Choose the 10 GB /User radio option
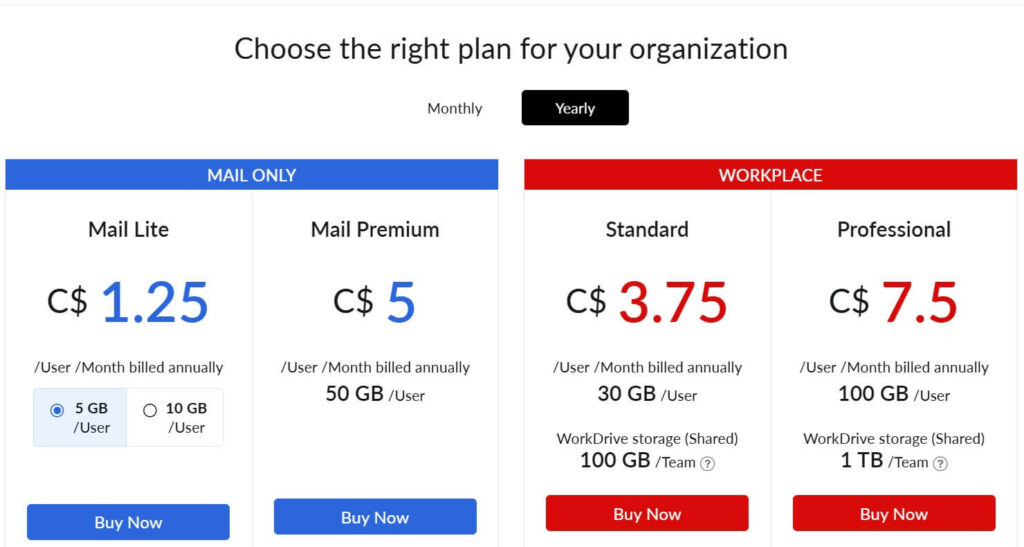 pyautogui.click(x=150, y=409)
